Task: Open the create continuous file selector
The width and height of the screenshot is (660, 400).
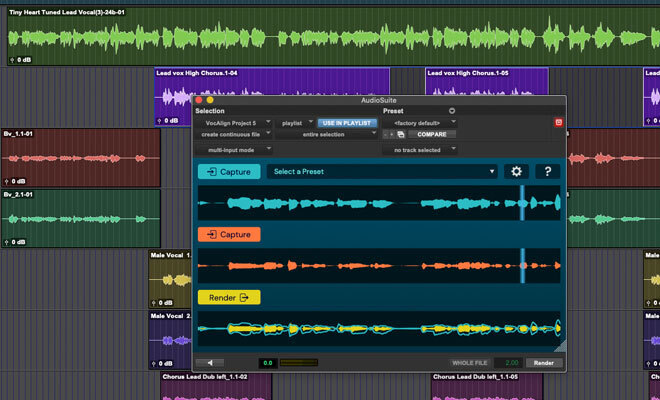Action: click(x=233, y=134)
